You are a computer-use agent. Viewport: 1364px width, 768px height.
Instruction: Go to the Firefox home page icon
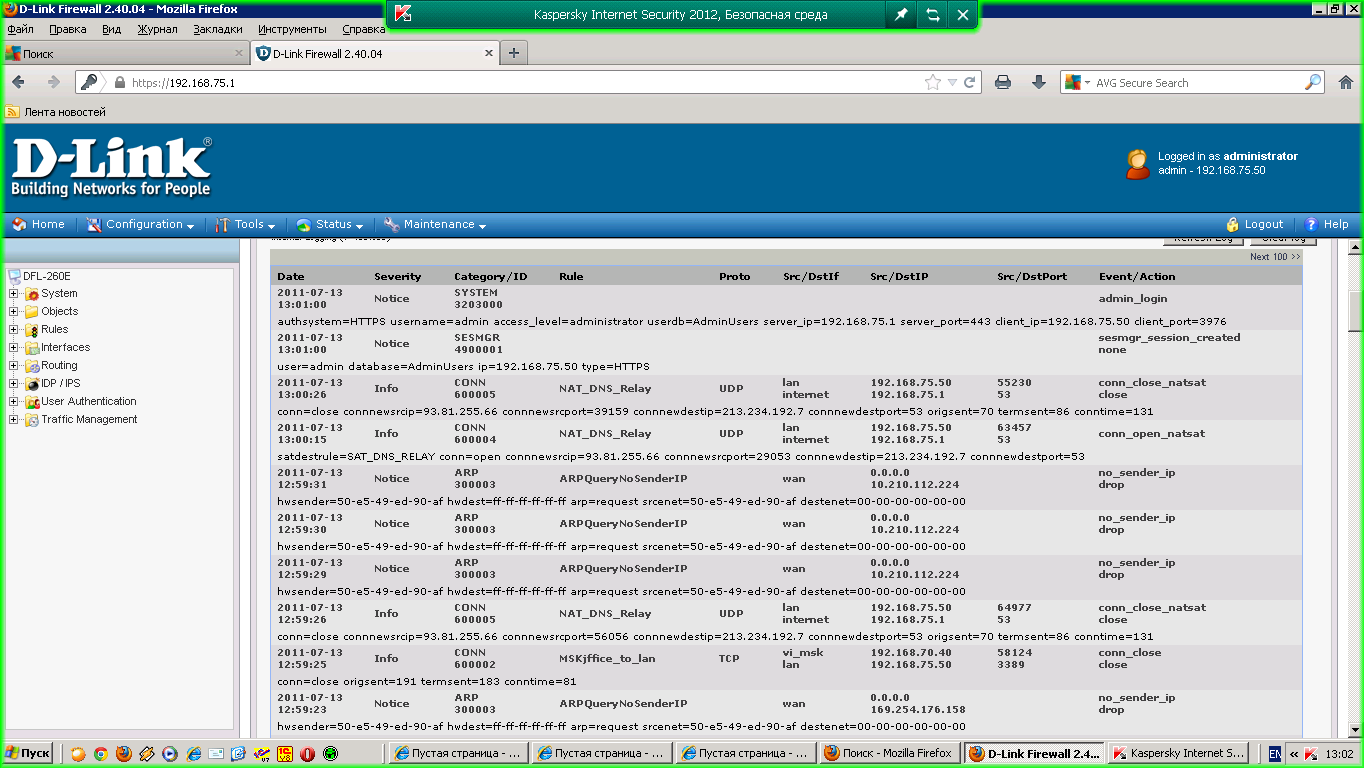[1346, 83]
